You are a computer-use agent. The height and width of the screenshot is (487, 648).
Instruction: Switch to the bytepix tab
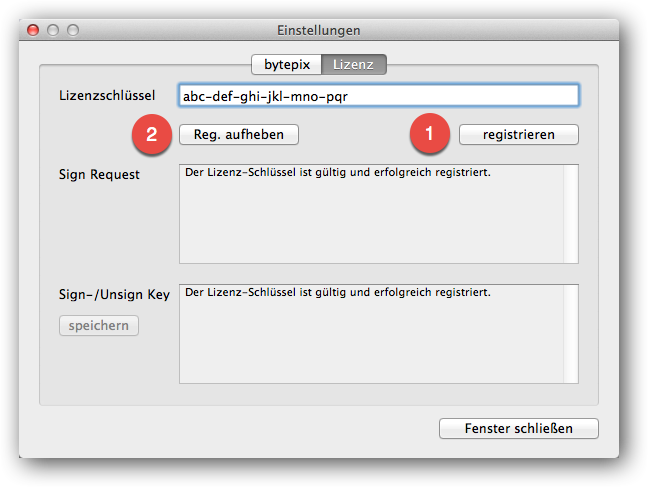(286, 64)
